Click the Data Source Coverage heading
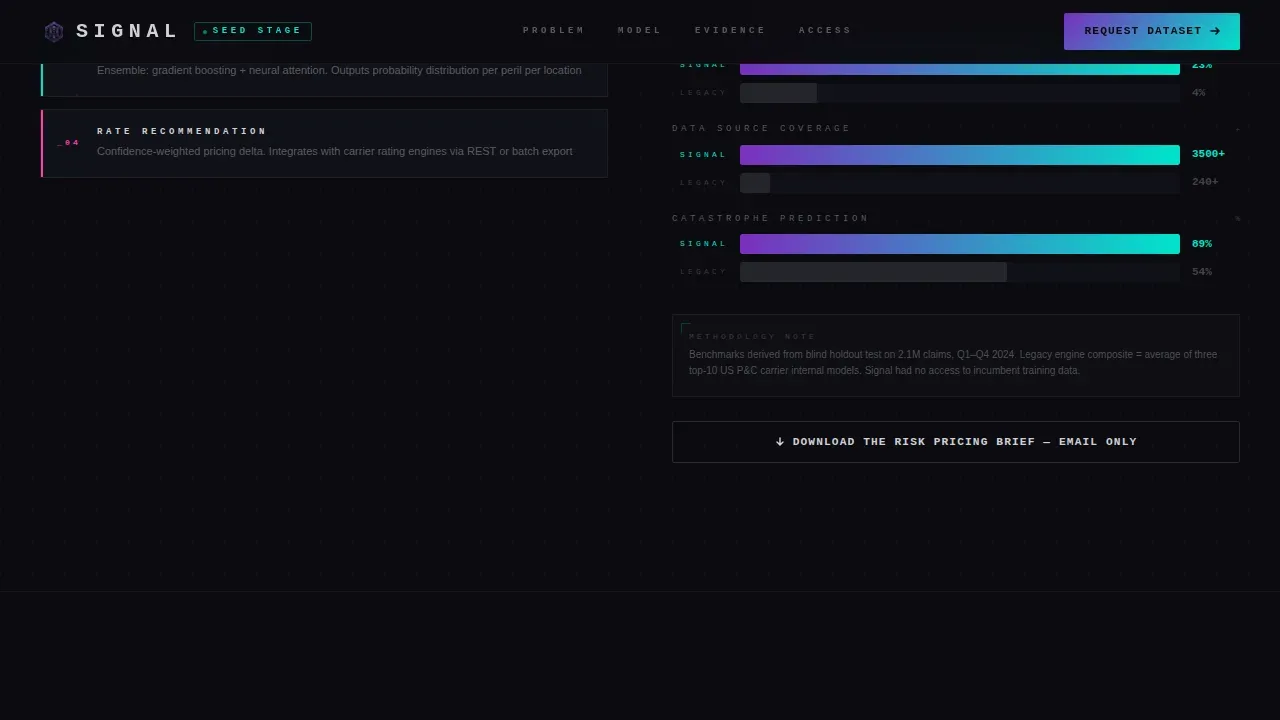 (x=761, y=128)
